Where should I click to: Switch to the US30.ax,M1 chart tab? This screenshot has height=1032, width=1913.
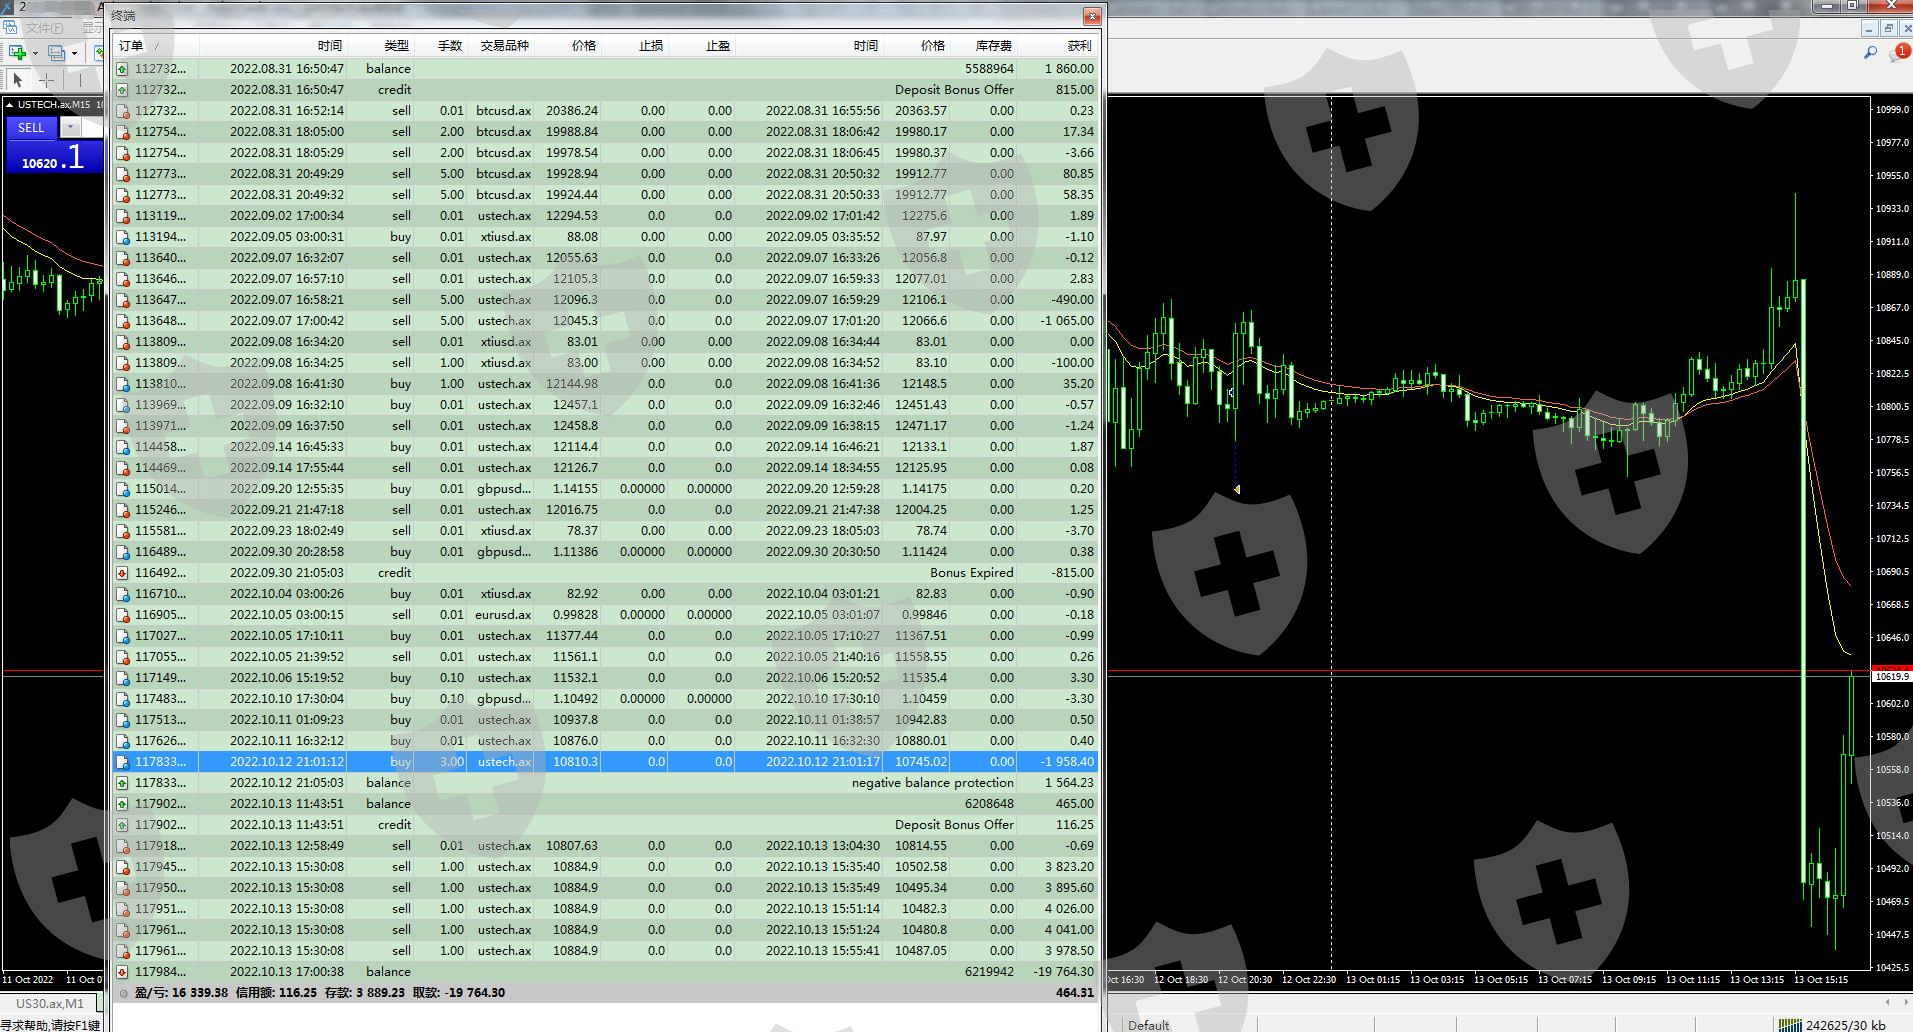tap(50, 1003)
